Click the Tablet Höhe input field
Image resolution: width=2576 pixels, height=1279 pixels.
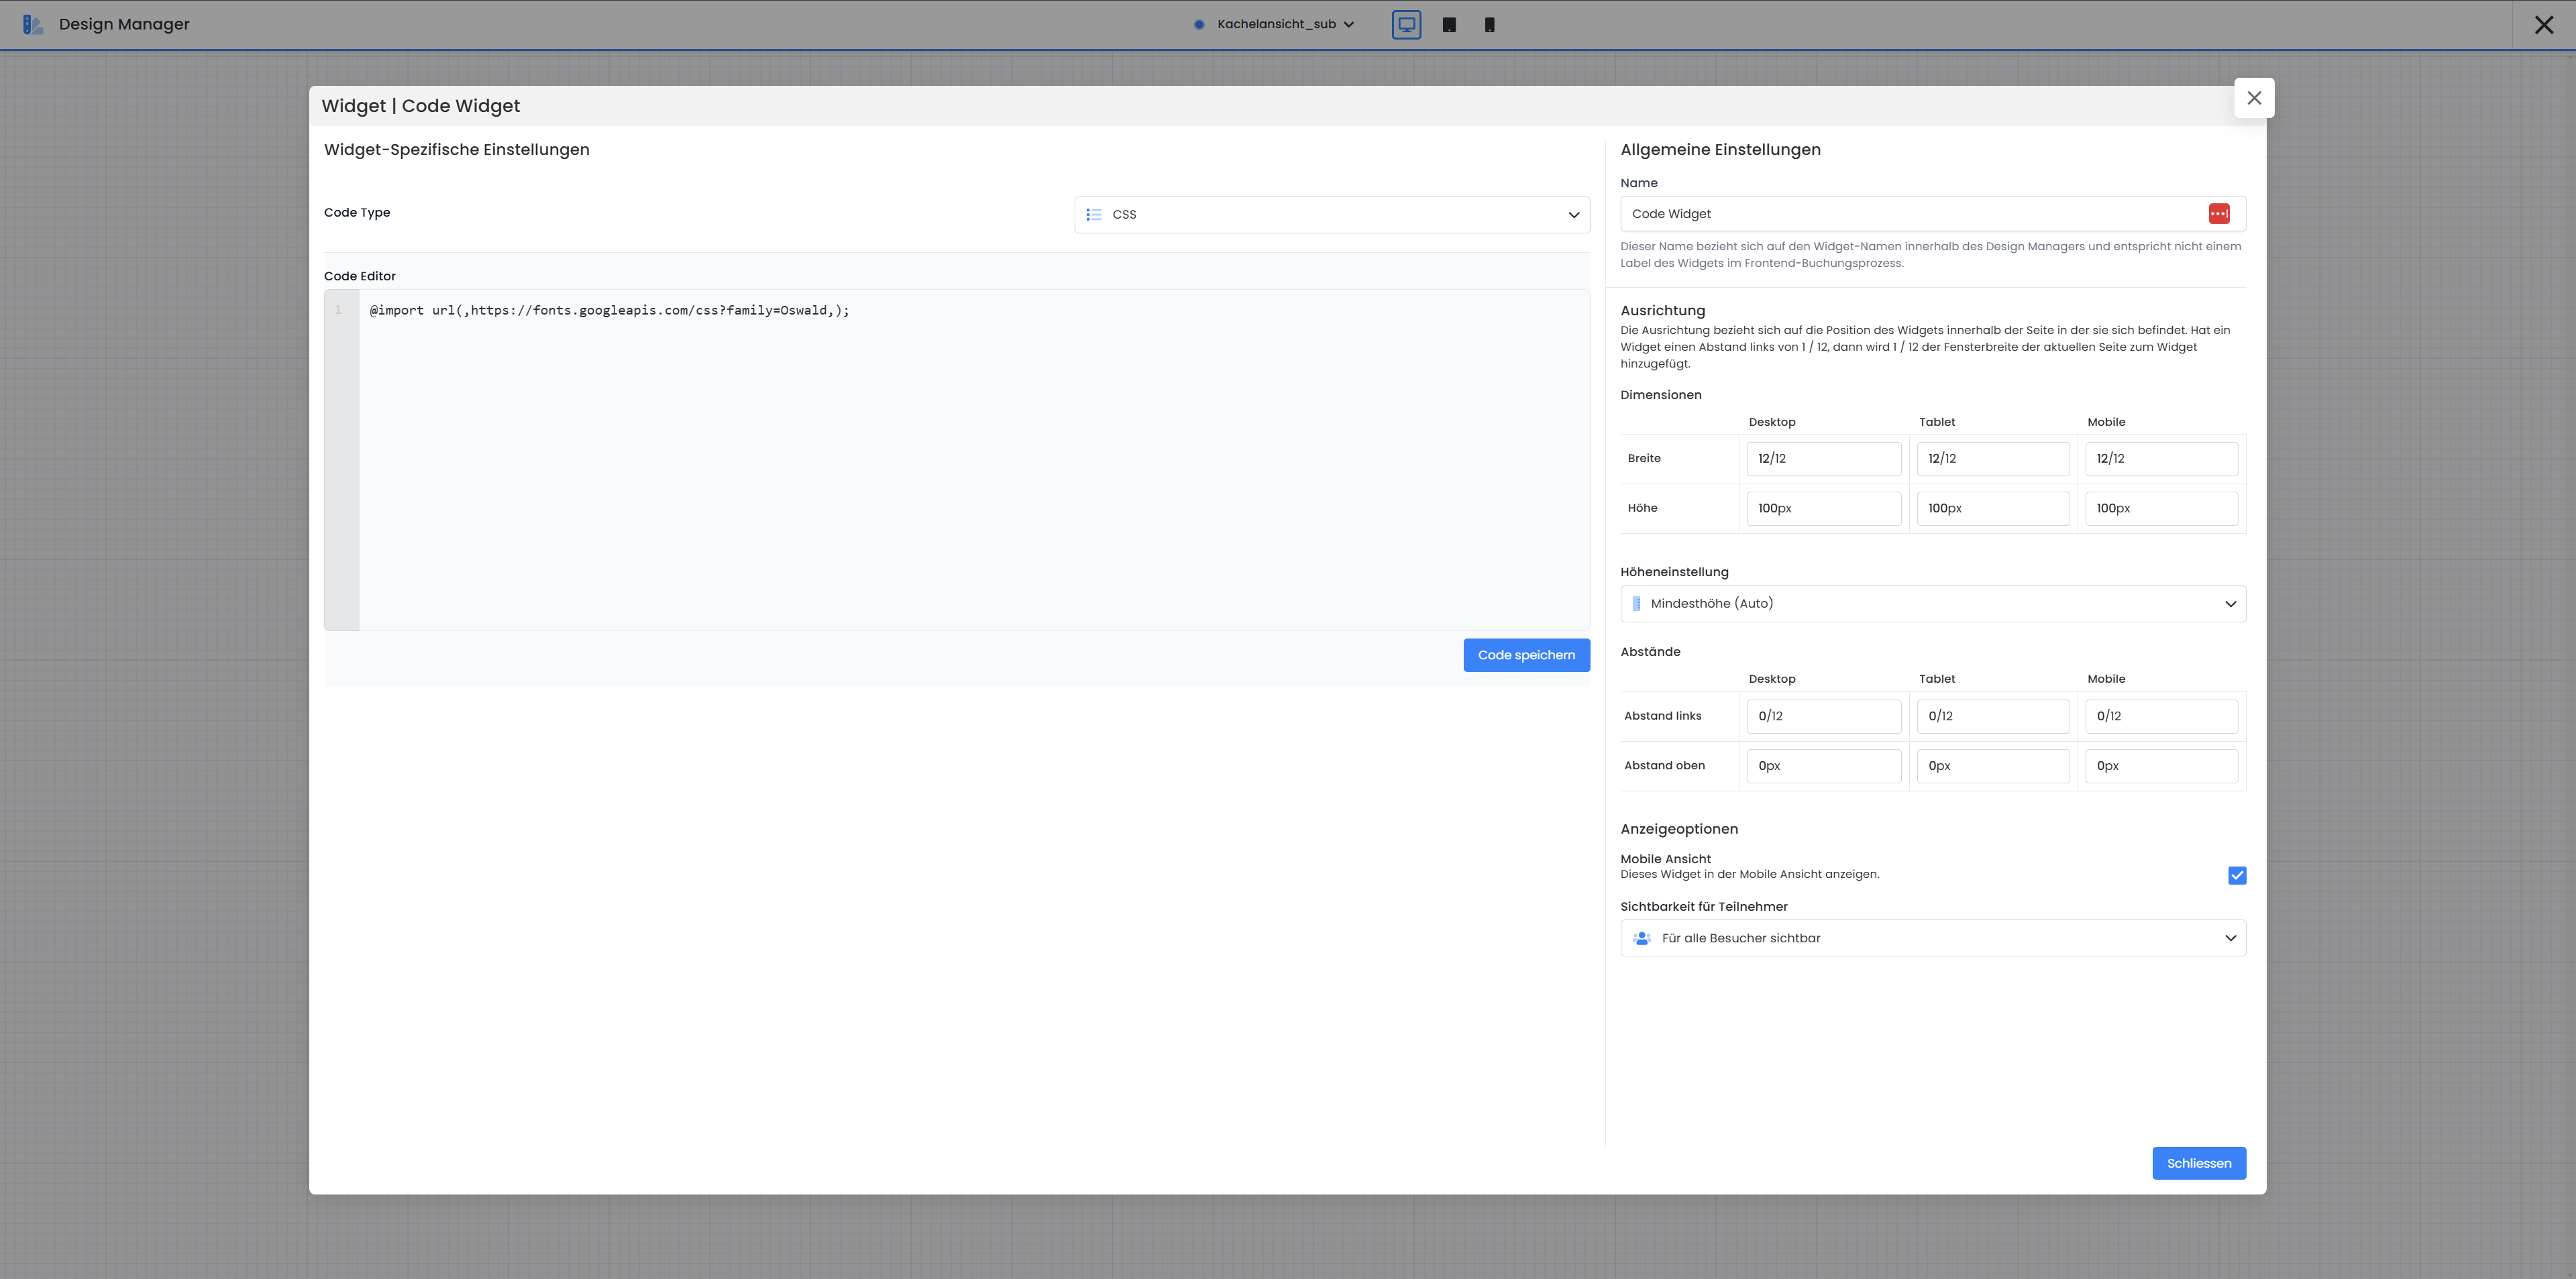pos(1992,509)
